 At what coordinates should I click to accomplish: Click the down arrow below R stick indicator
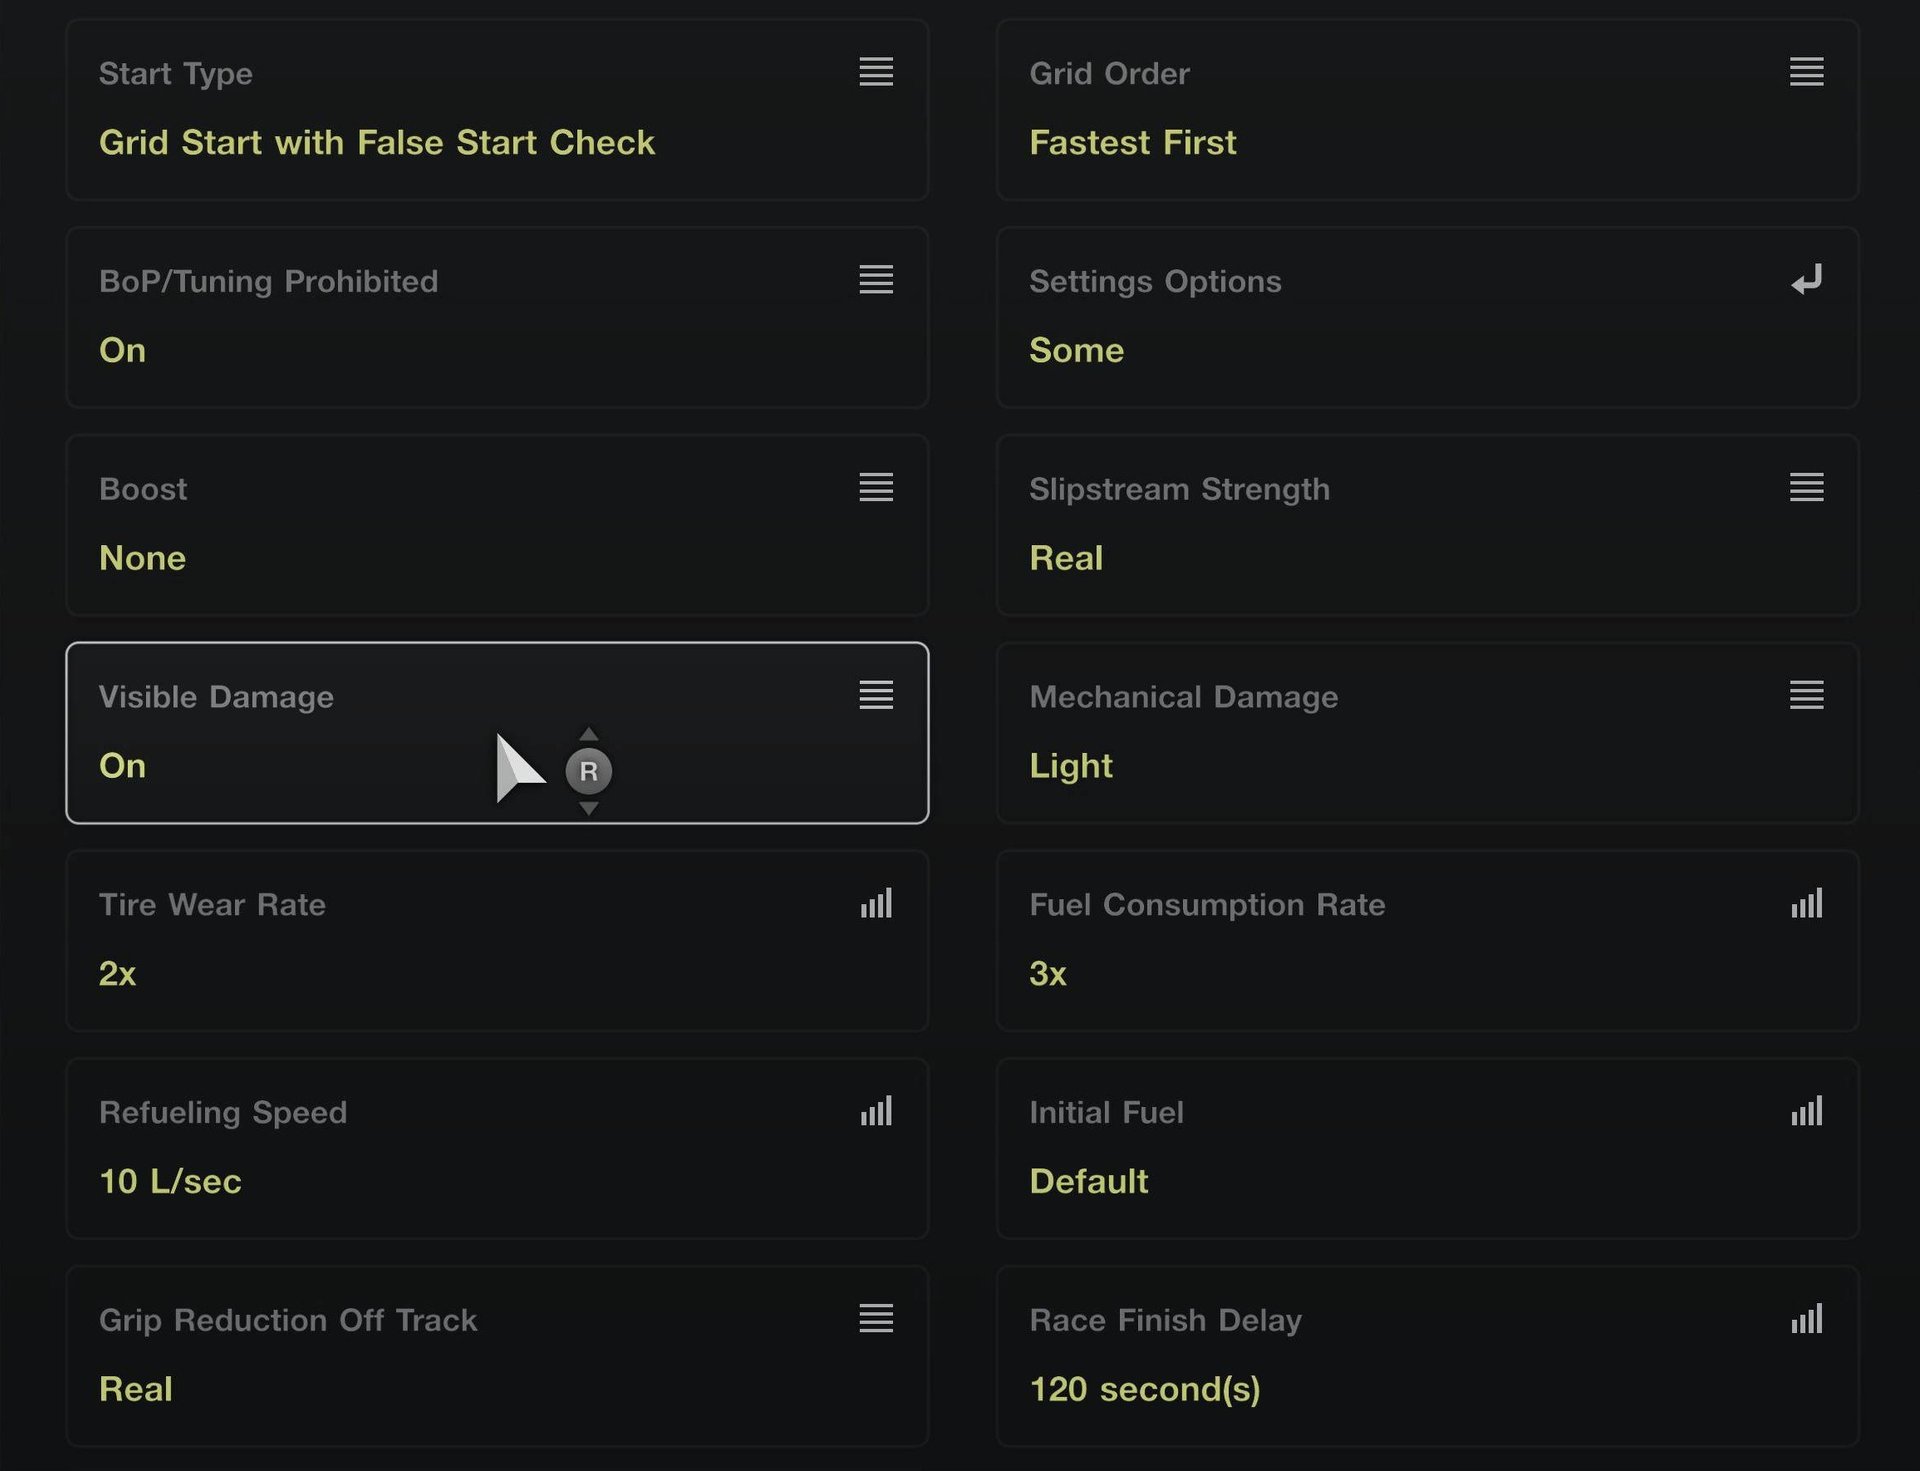tap(589, 808)
